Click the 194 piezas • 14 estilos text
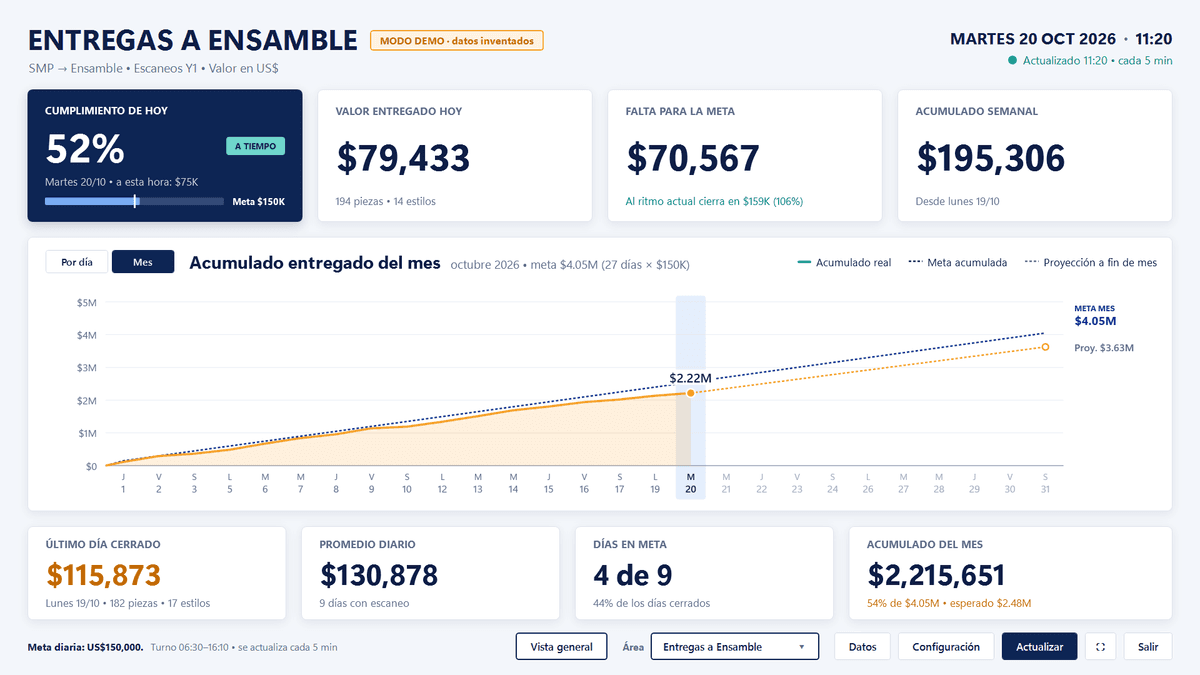 coord(386,201)
